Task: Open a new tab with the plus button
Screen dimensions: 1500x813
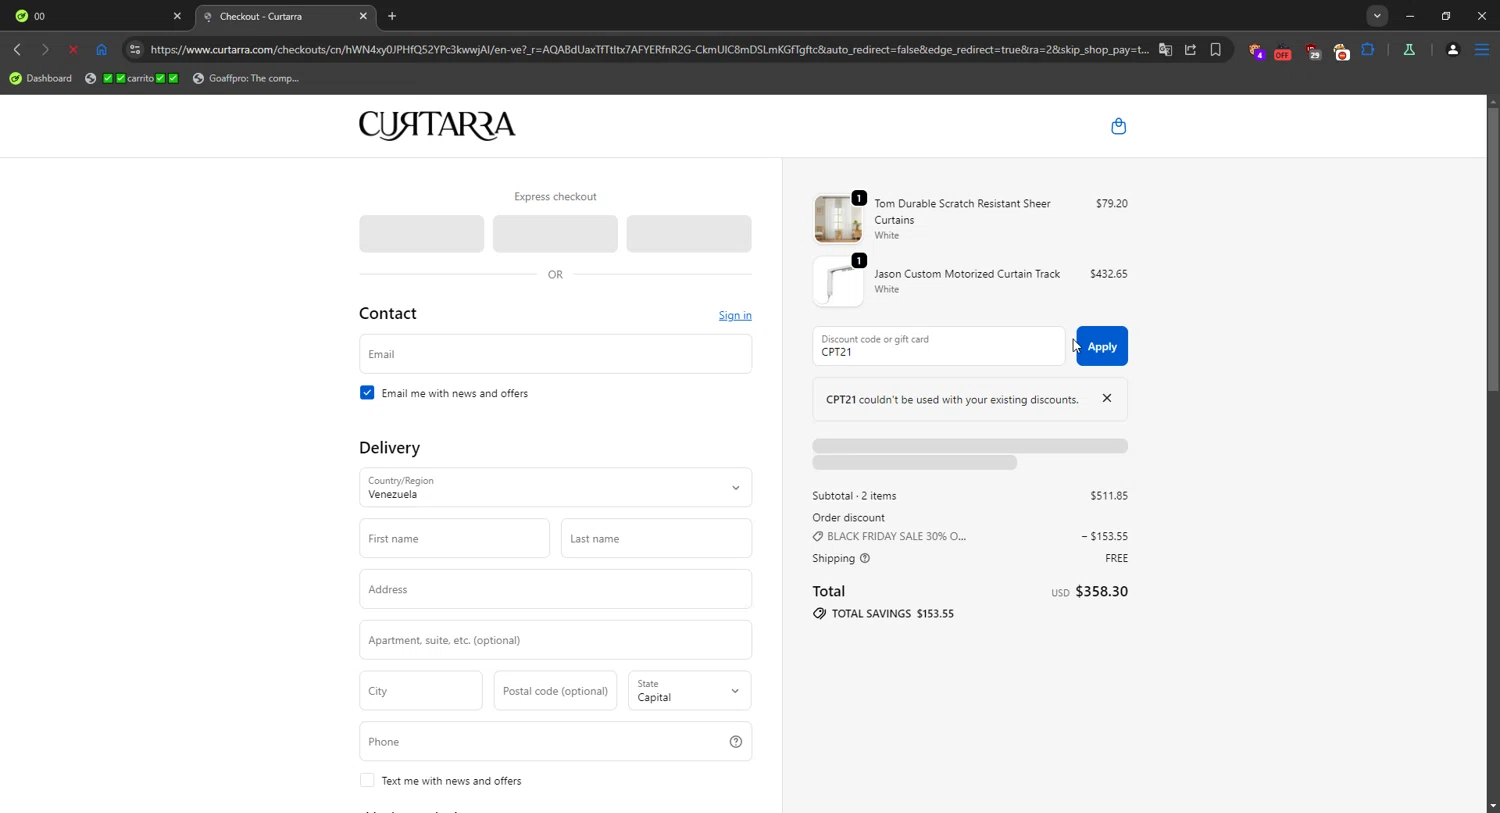Action: 392,16
